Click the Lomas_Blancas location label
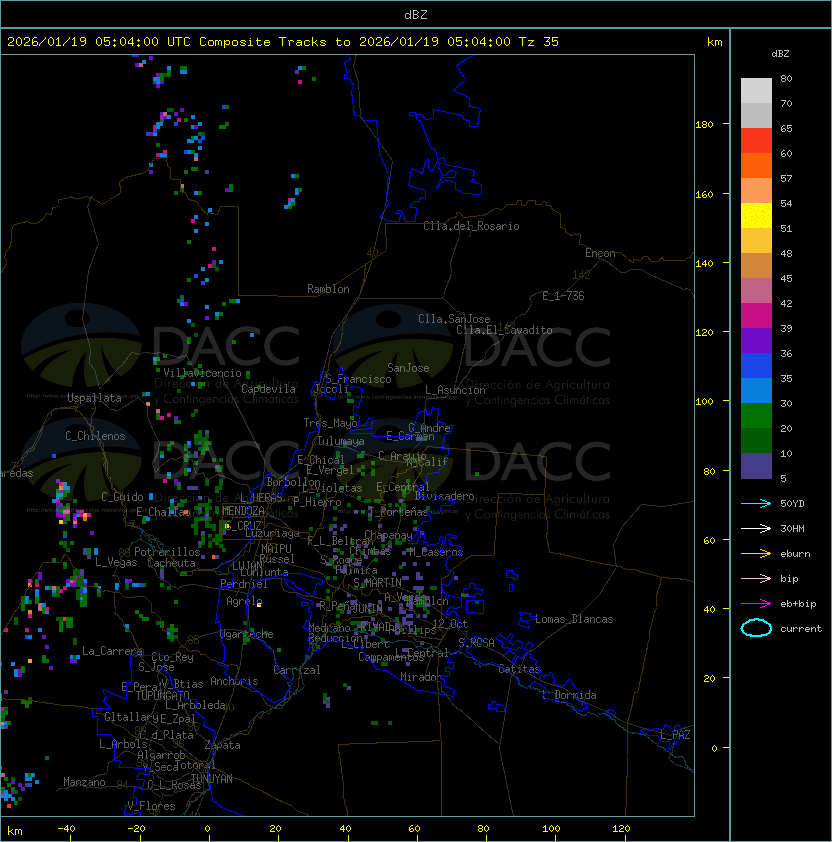 click(574, 619)
